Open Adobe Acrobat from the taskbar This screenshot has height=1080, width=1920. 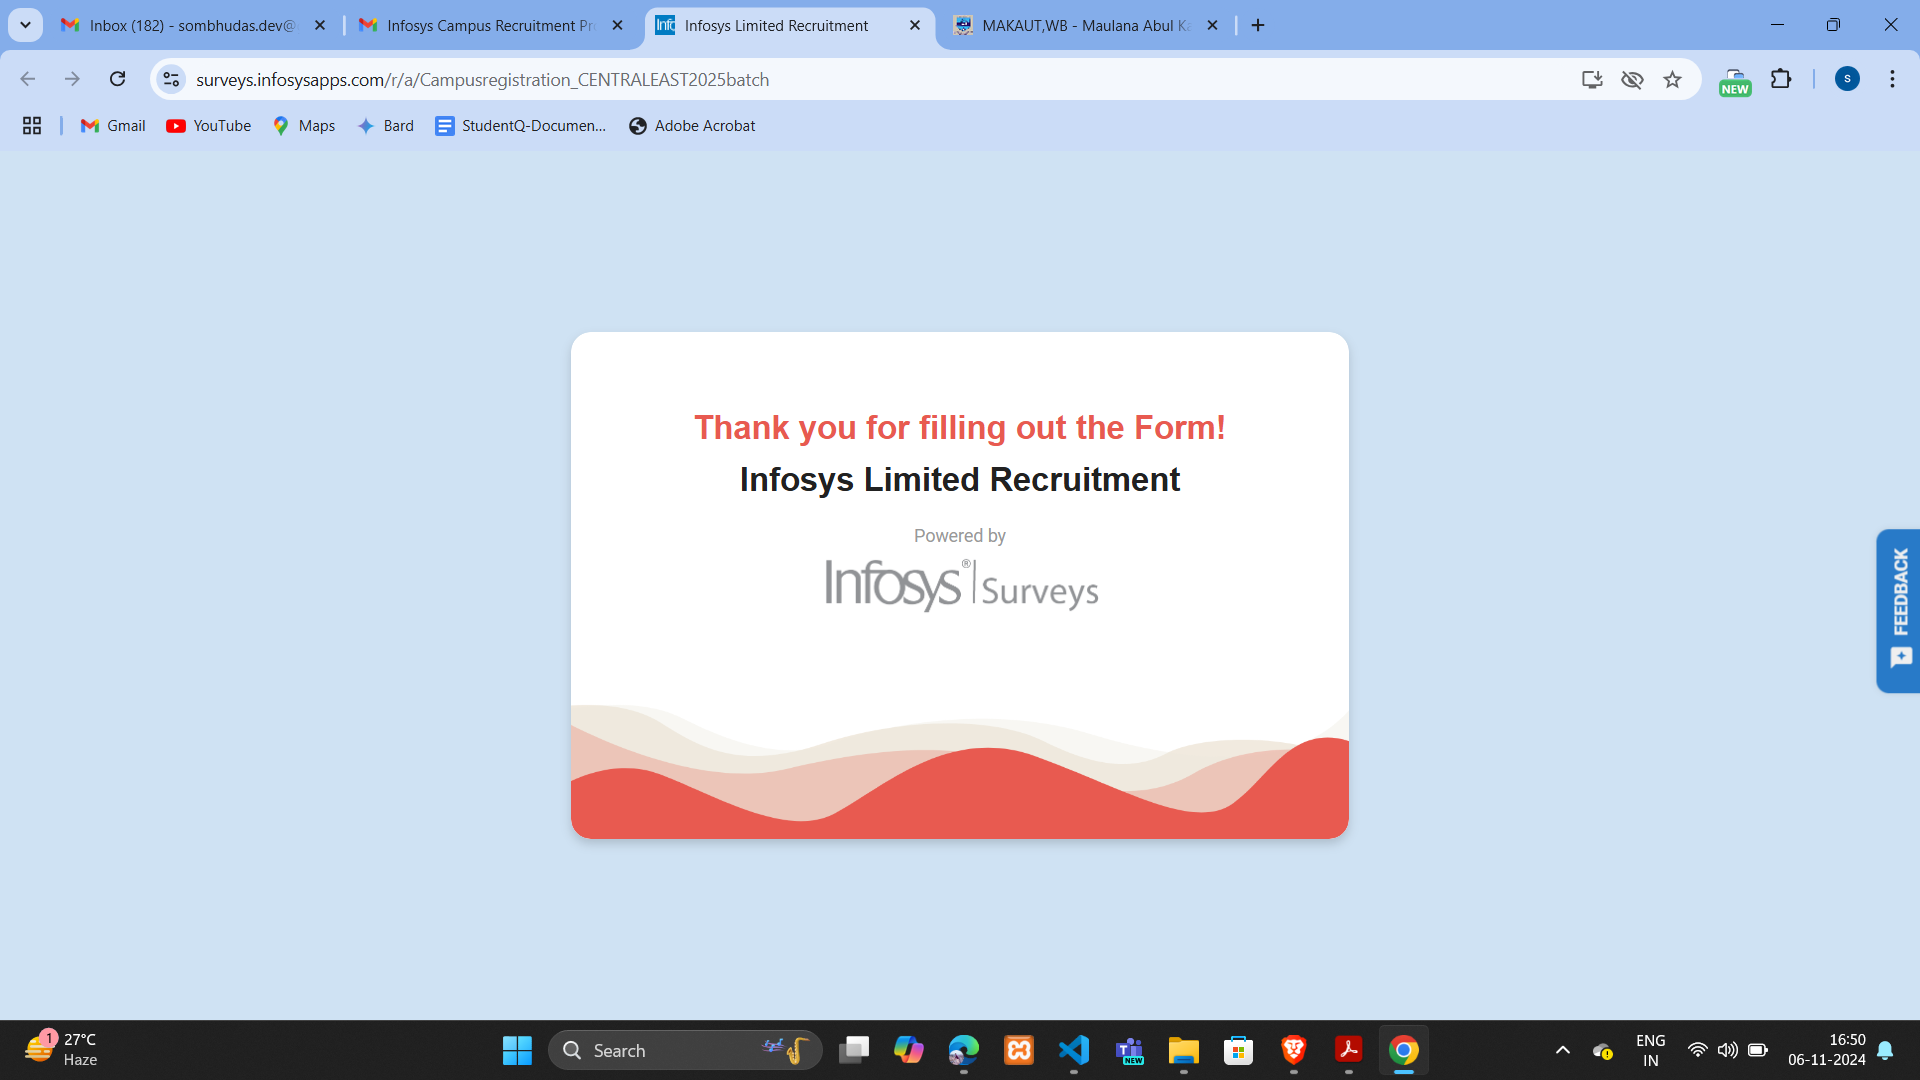tap(1348, 1050)
